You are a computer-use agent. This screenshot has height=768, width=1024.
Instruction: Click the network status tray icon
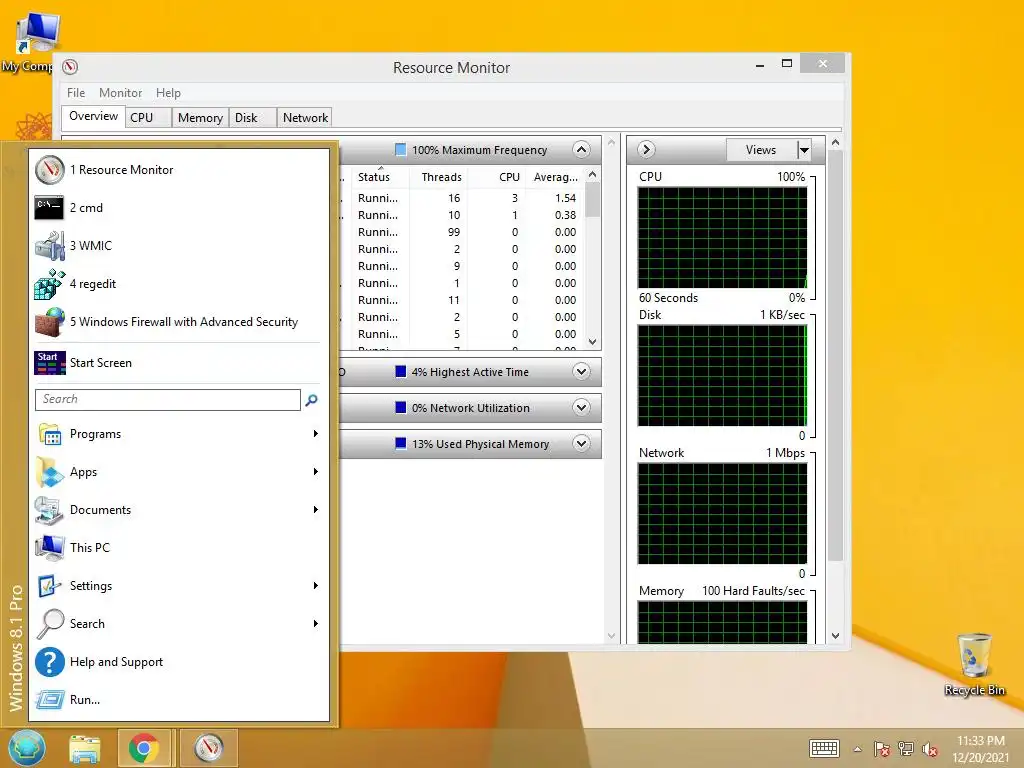(906, 749)
